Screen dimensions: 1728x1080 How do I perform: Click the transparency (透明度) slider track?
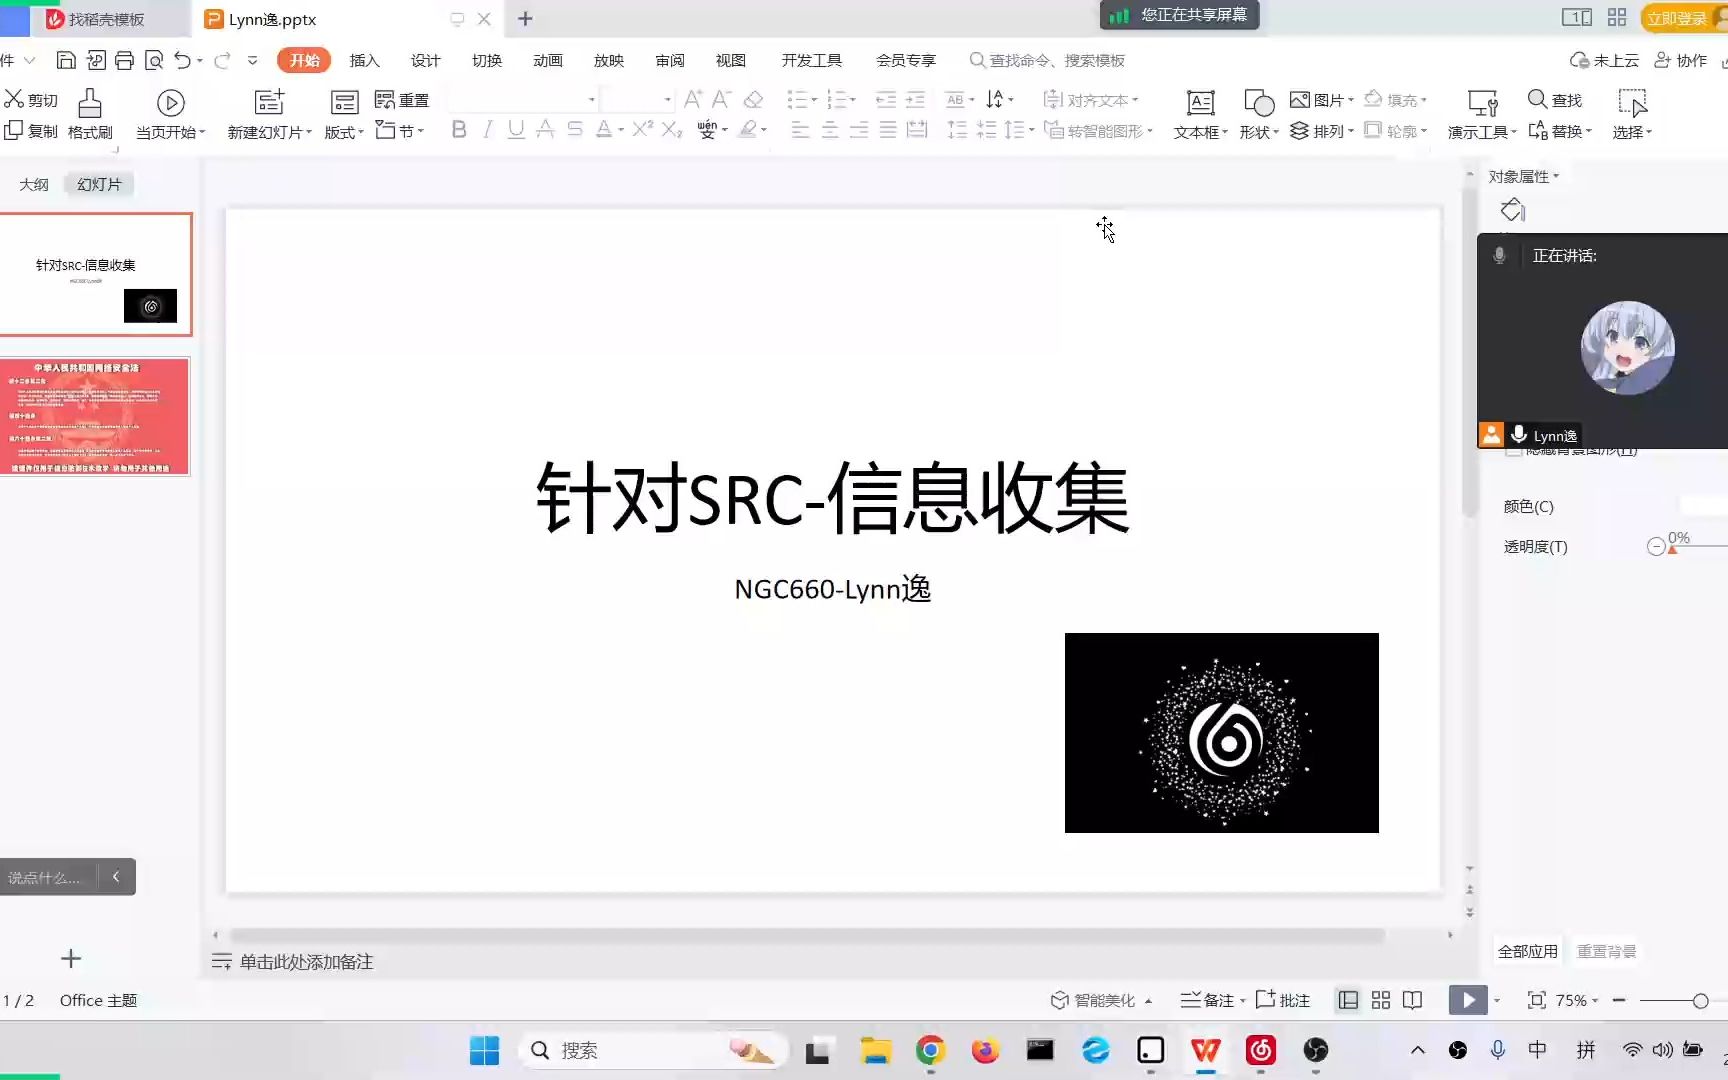[x=1699, y=546]
